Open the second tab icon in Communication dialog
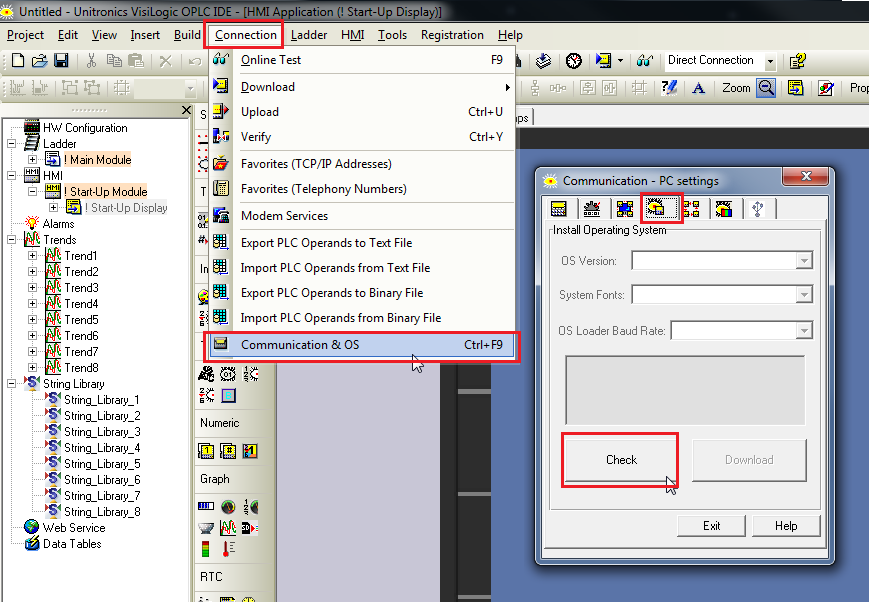This screenshot has width=869, height=602. click(x=592, y=208)
